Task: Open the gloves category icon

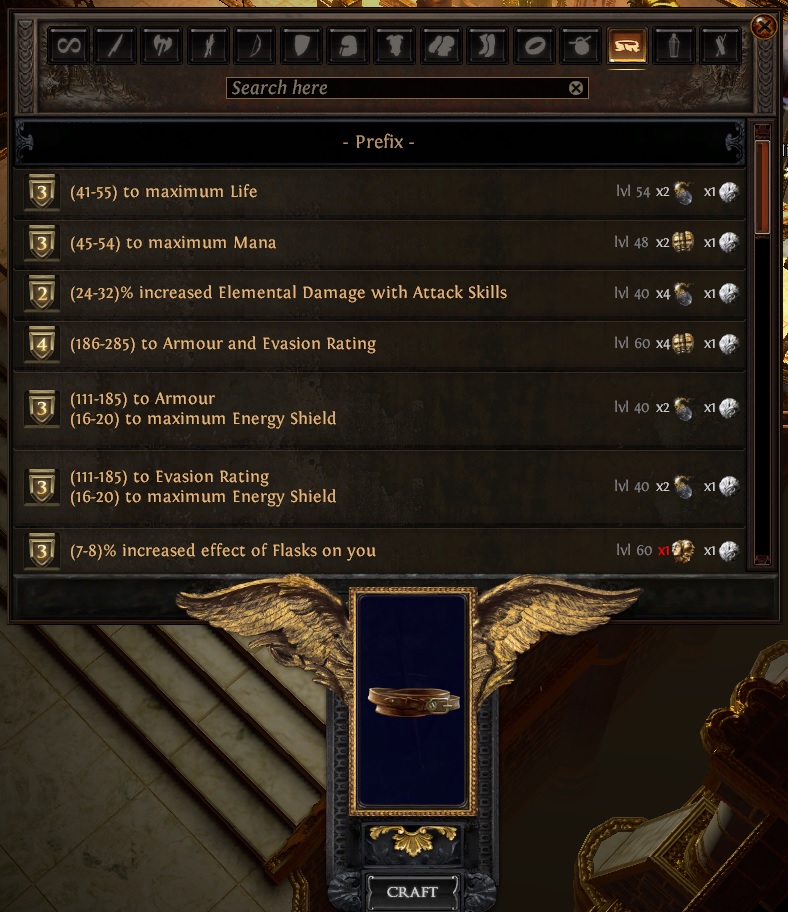Action: (441, 45)
